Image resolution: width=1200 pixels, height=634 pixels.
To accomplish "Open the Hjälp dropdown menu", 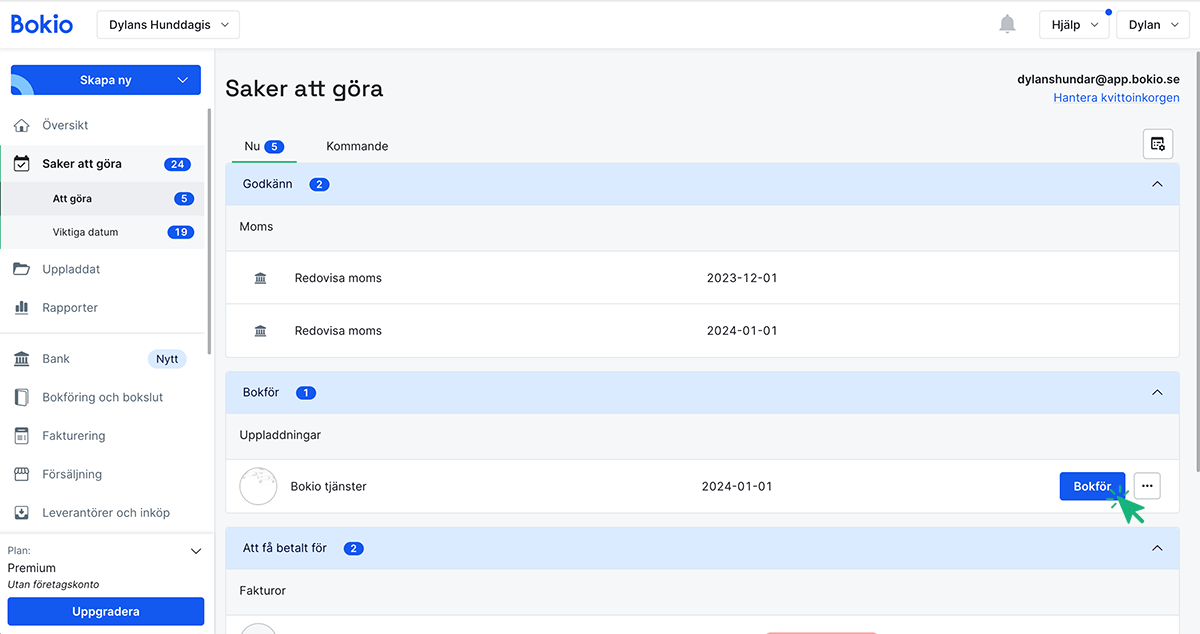I will (x=1074, y=25).
